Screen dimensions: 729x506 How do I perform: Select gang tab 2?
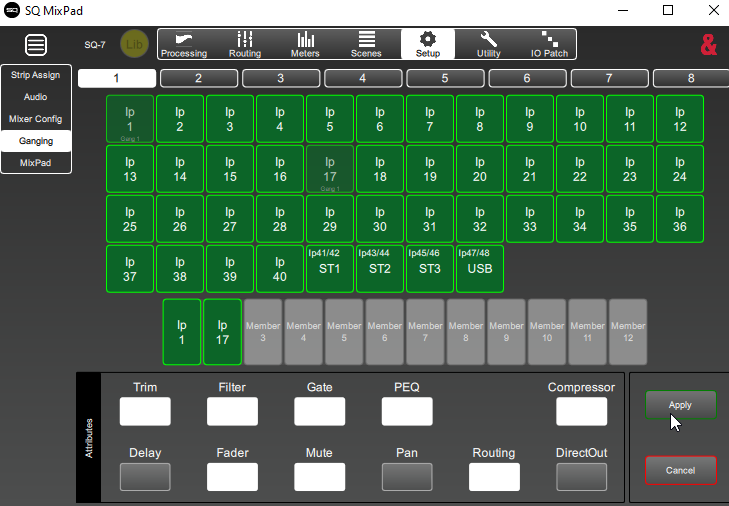coord(199,78)
